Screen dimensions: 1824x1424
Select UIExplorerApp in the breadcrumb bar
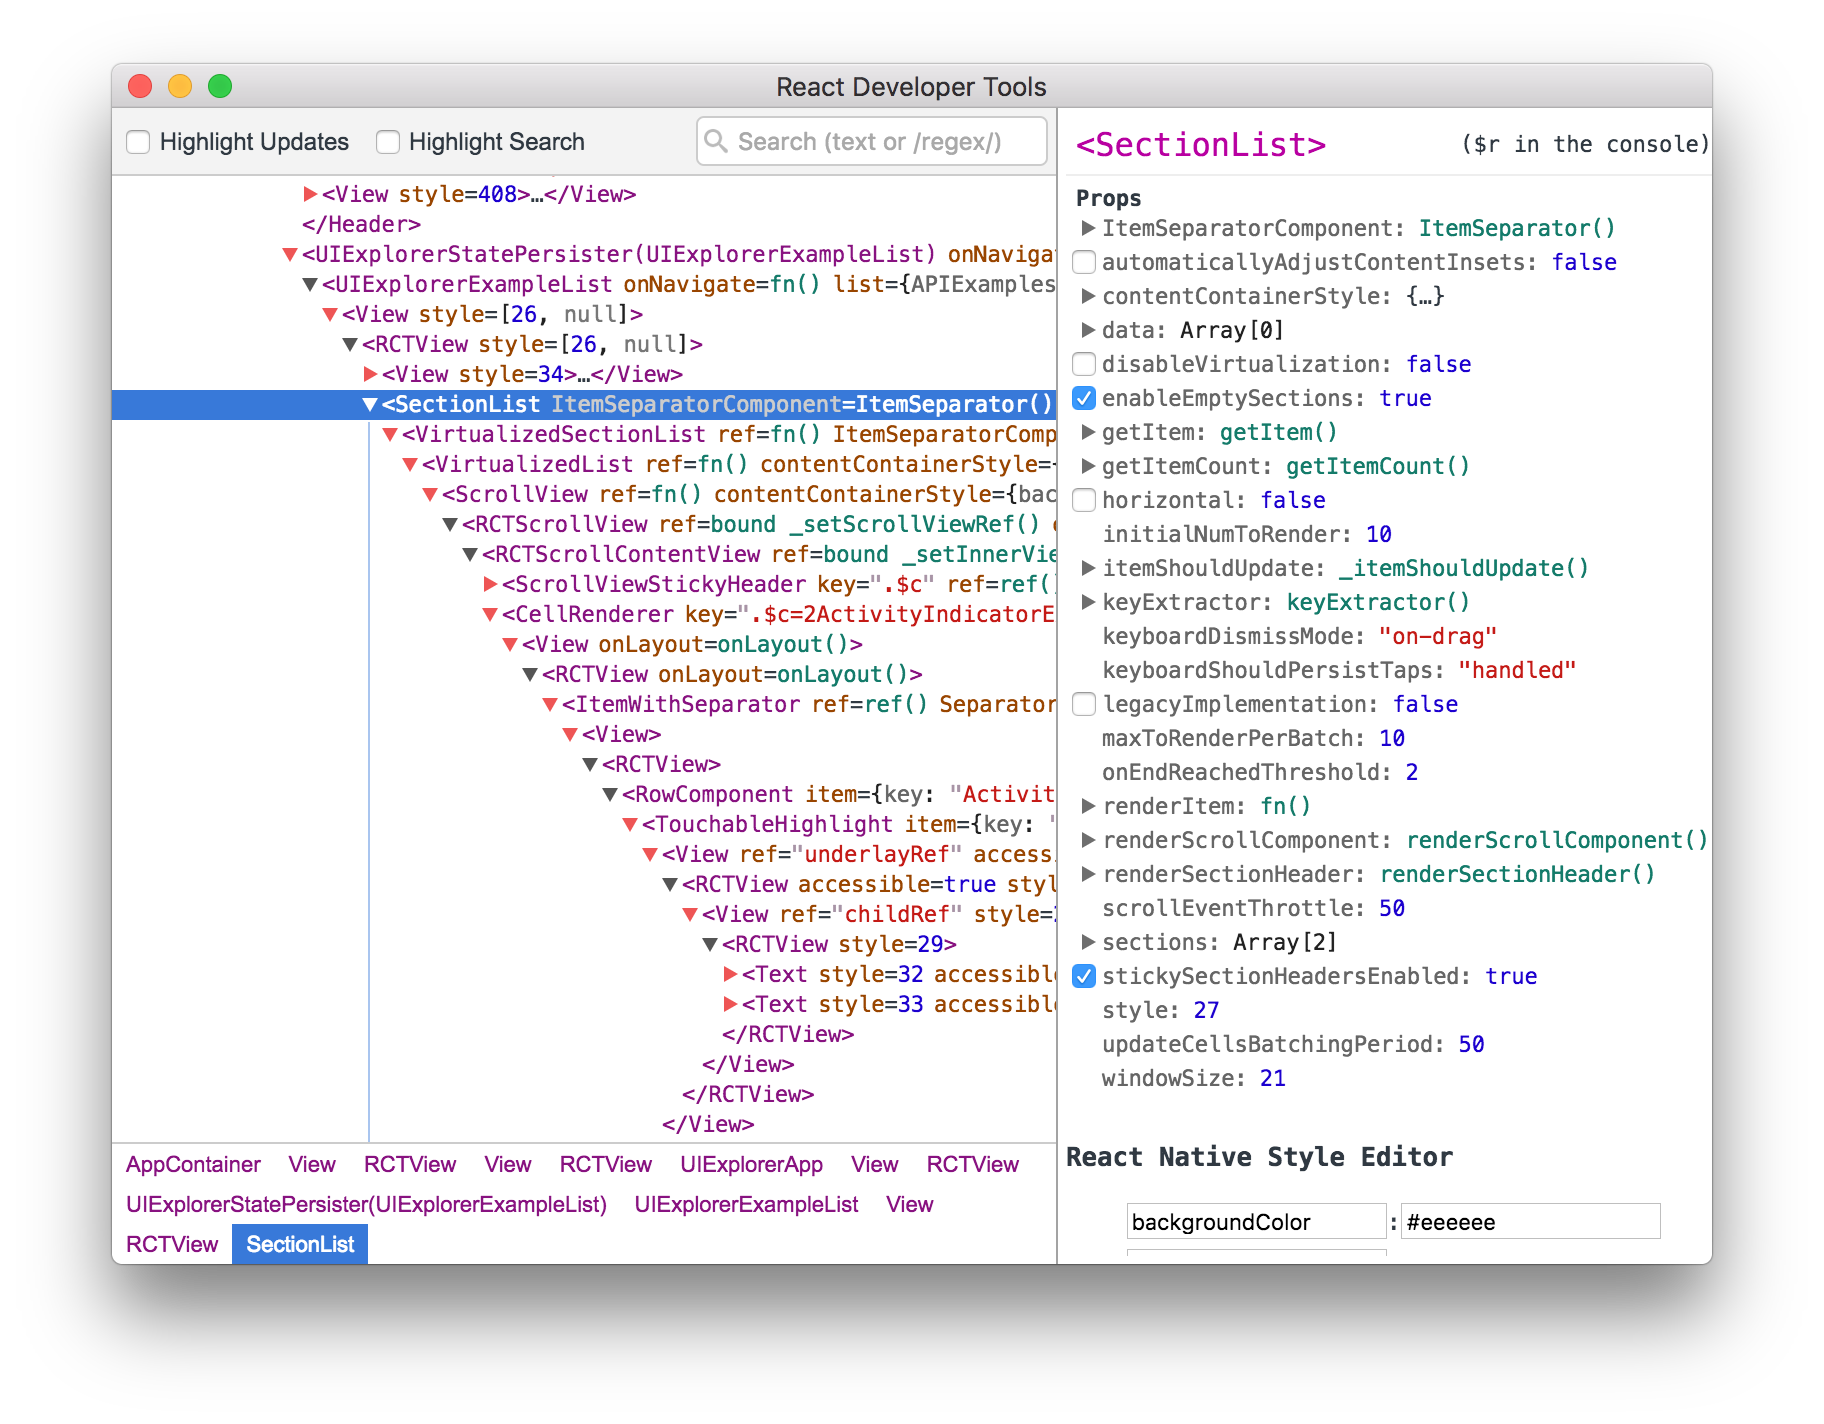click(752, 1164)
